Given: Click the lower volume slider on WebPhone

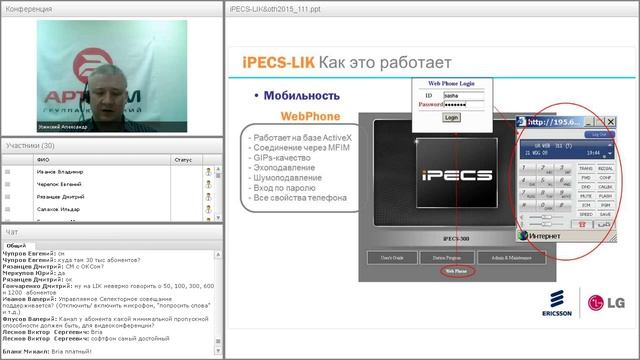Looking at the screenshot, I should 546,224.
